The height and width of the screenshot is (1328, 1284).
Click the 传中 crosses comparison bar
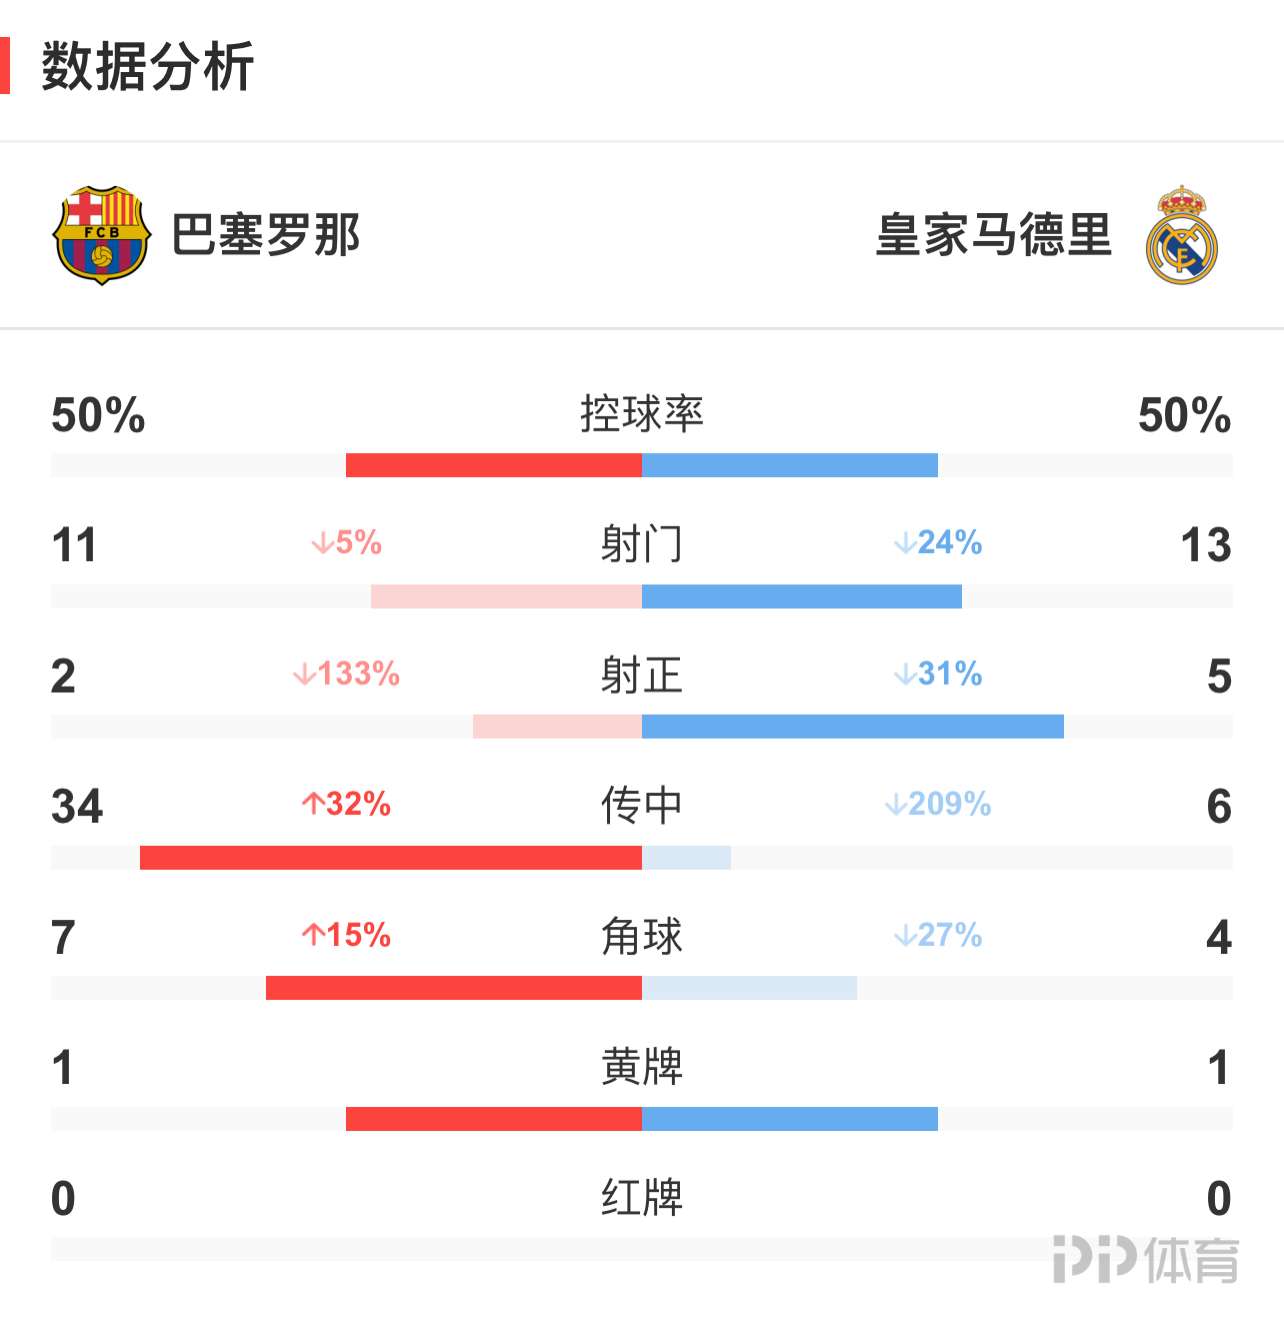[642, 857]
